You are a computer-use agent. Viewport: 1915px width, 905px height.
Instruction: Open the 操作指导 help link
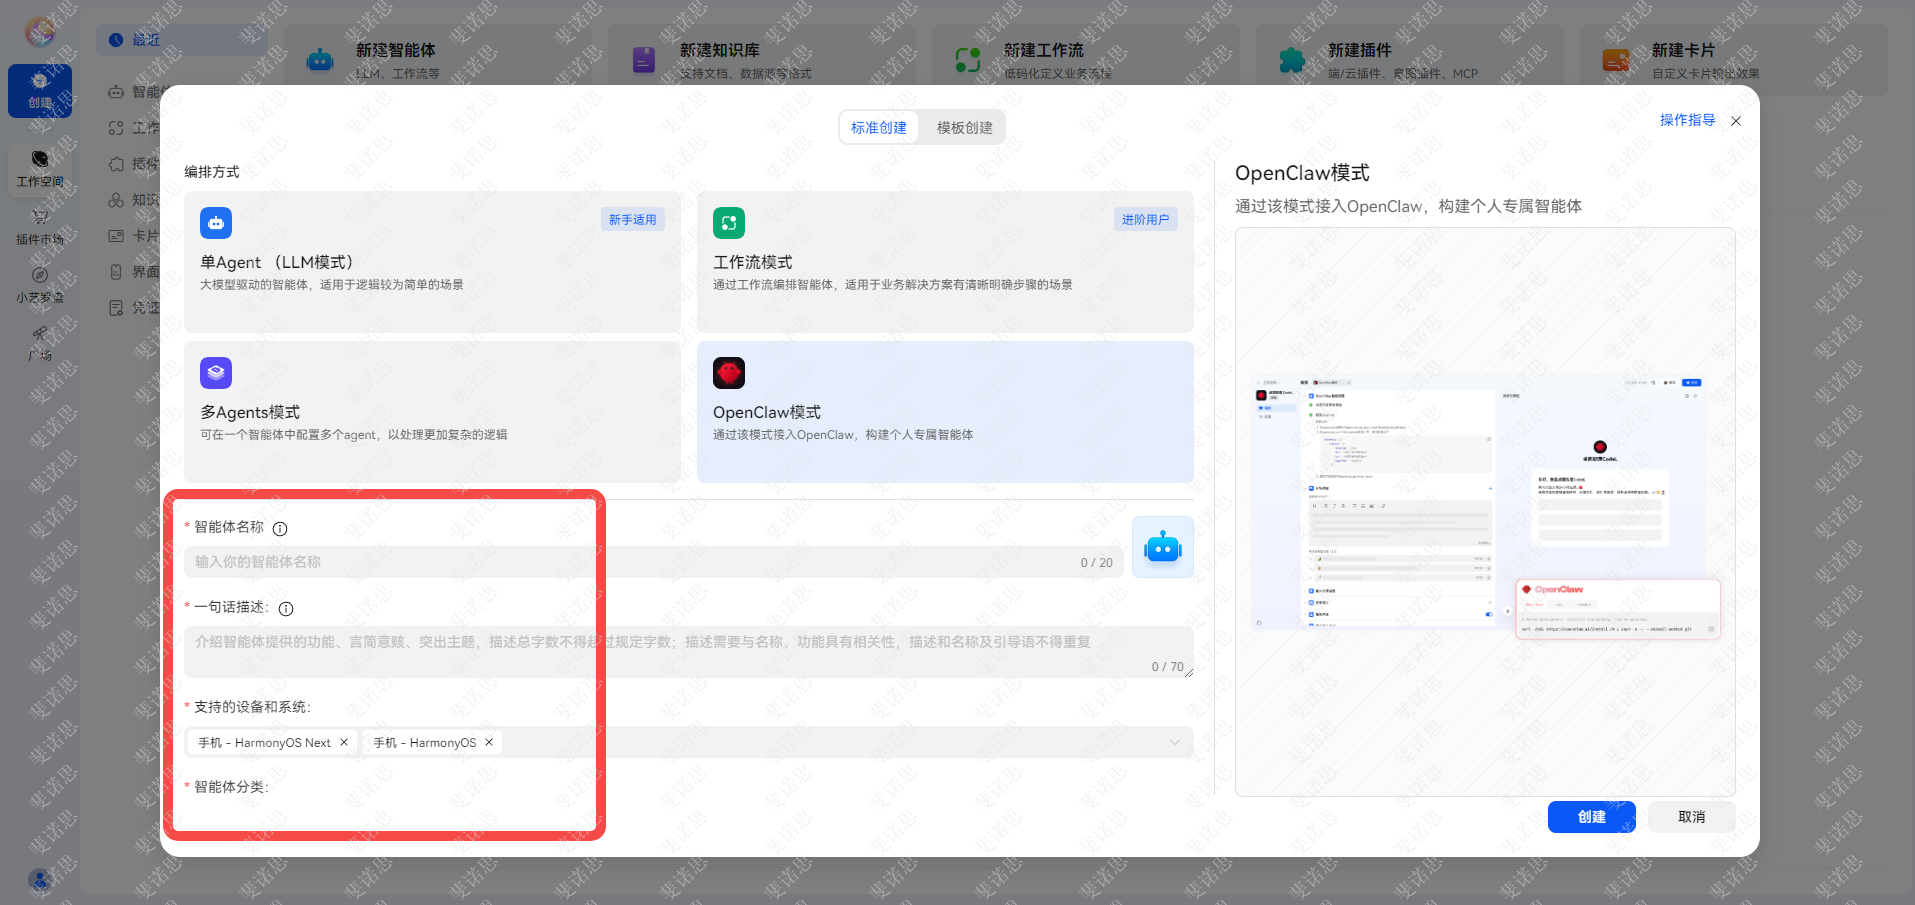(x=1687, y=120)
